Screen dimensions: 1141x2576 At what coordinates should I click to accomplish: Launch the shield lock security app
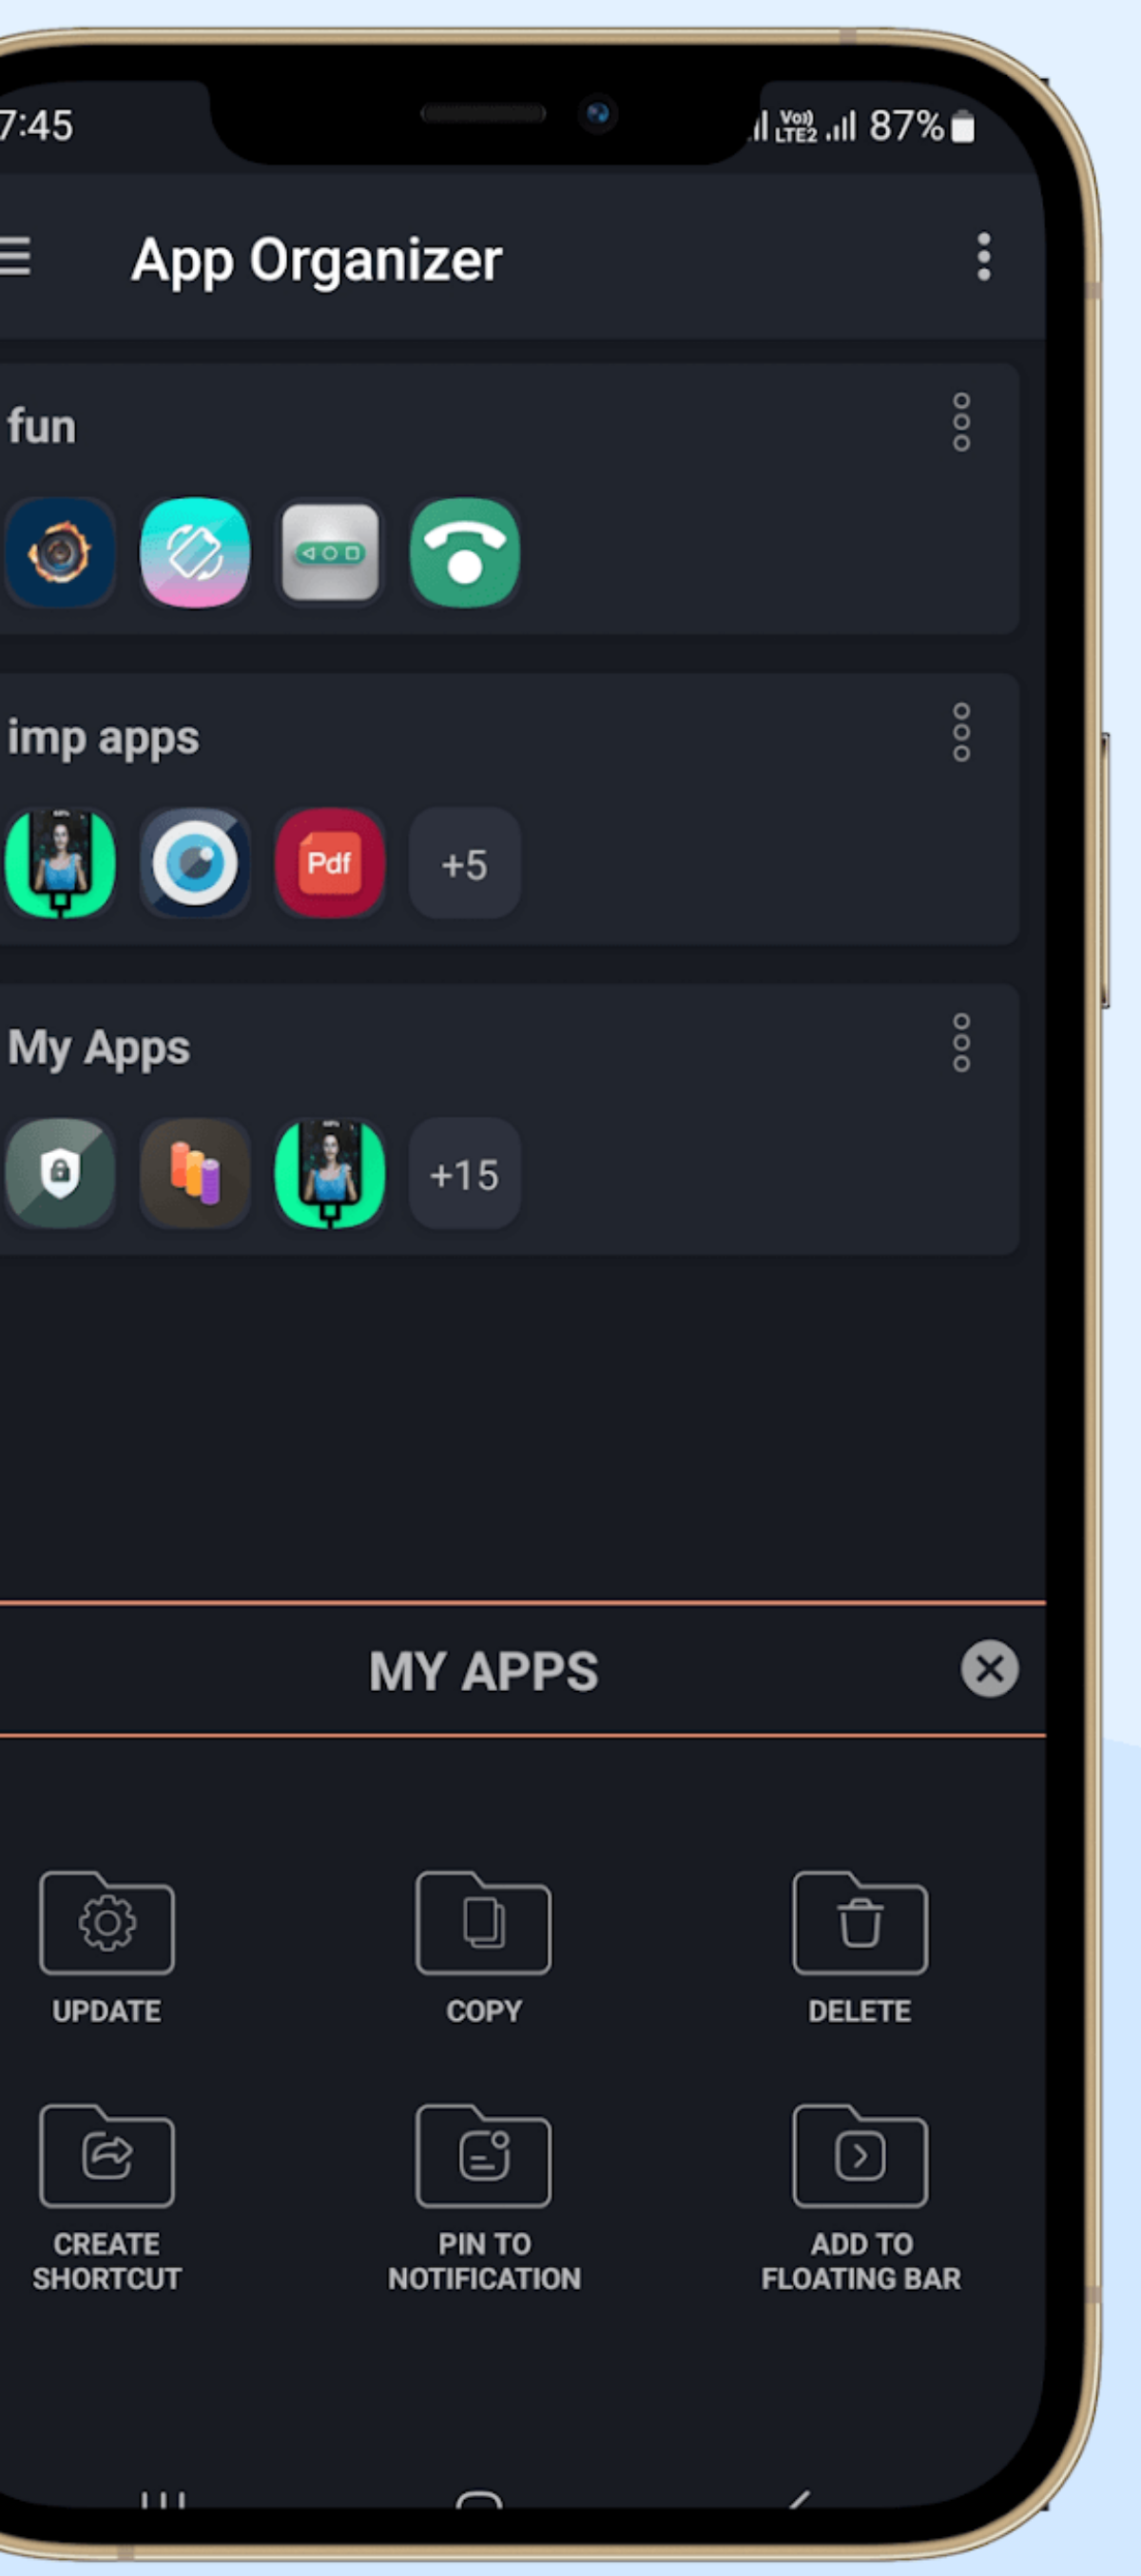point(60,1172)
